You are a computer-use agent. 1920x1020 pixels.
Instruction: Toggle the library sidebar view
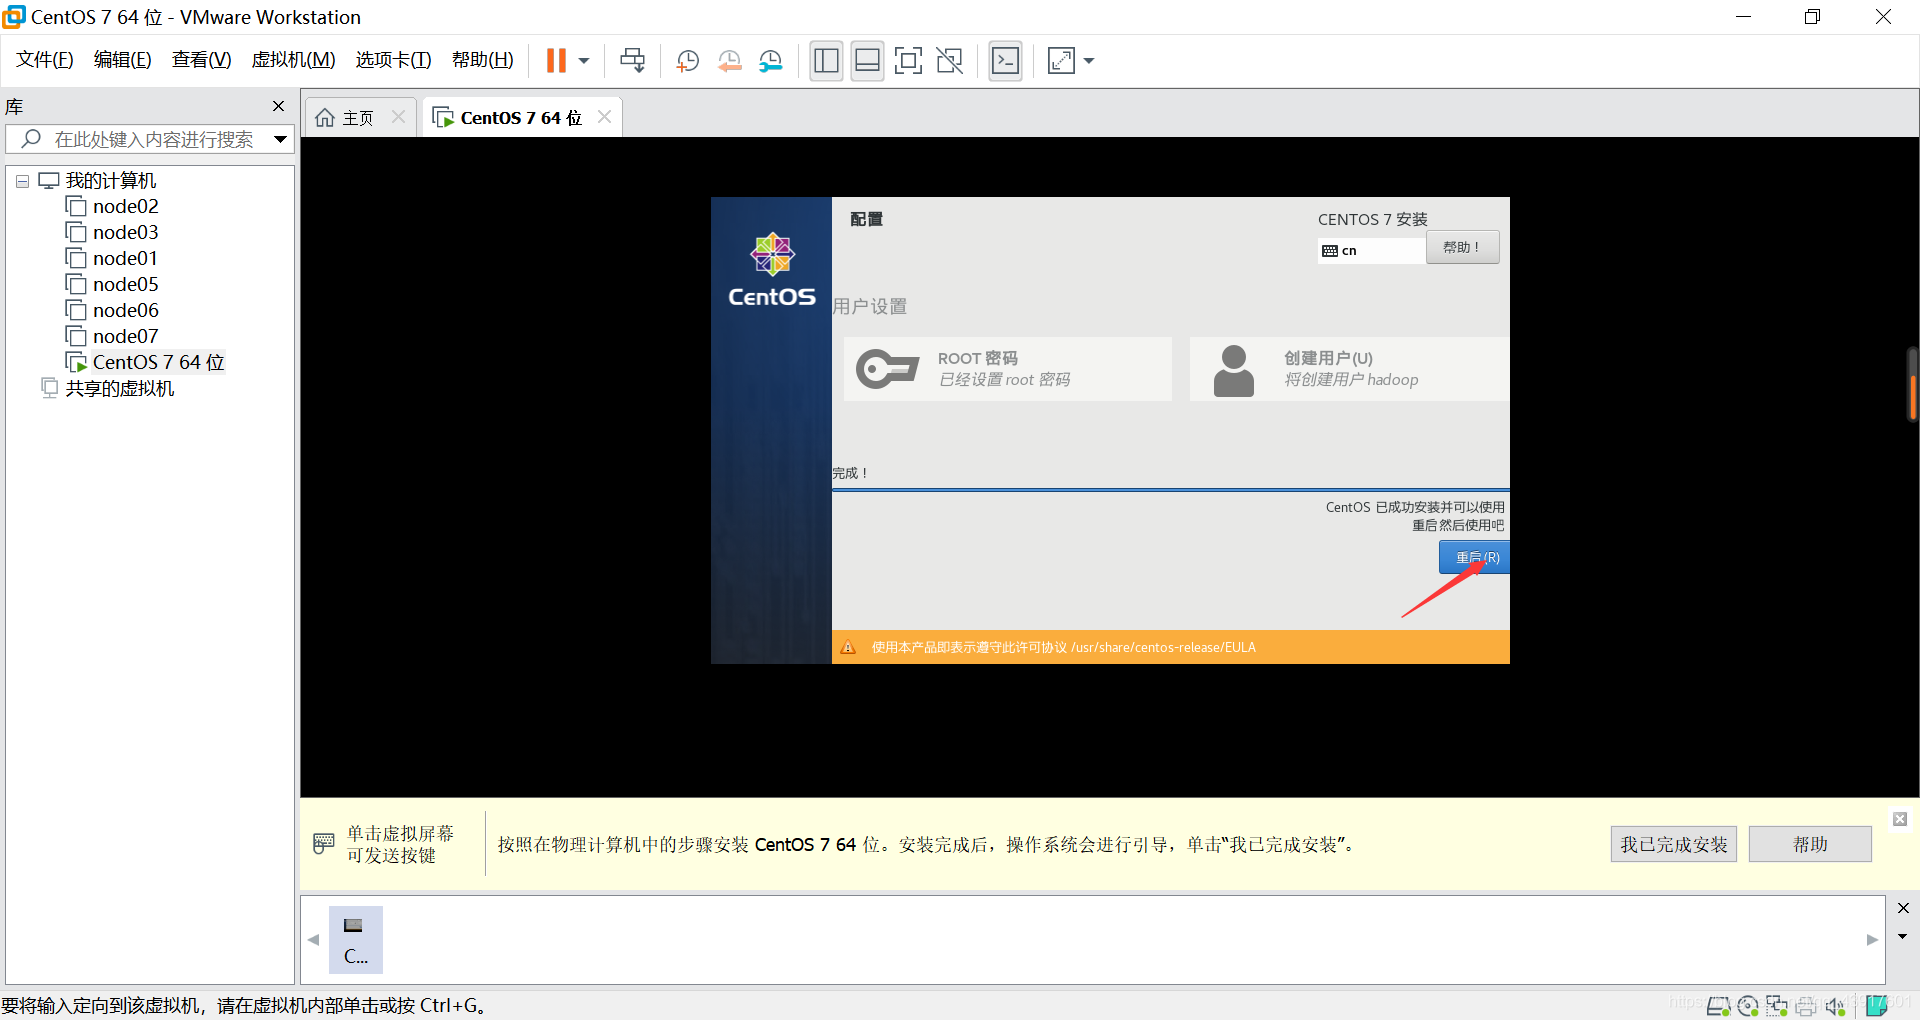826,61
